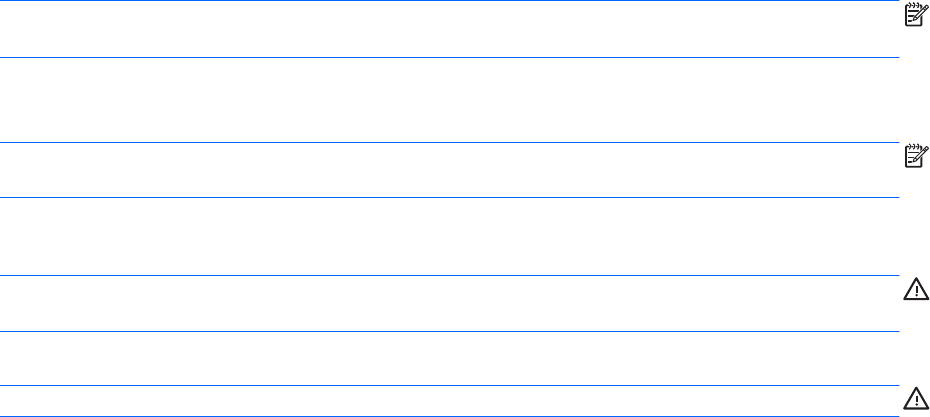Viewport: 930px width, 417px height.
Task: Click blank gap between second note and caution
Action: tap(448, 237)
